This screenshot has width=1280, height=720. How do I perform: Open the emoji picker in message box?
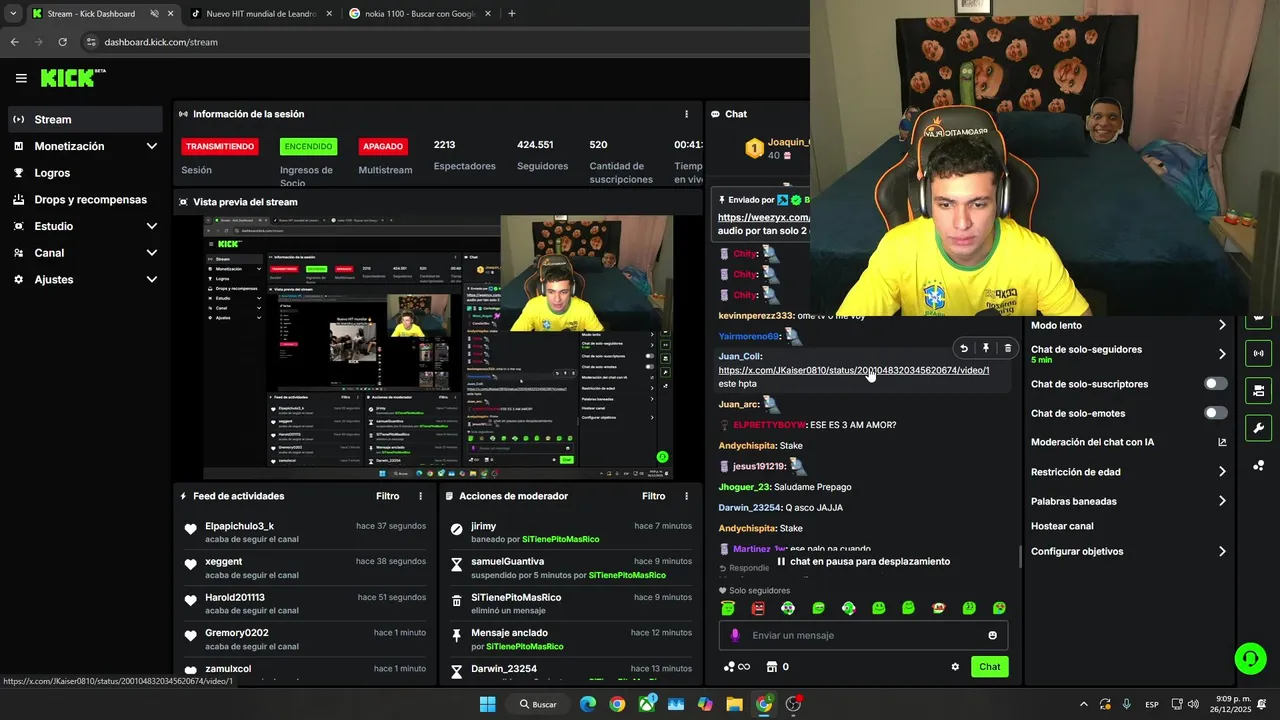[992, 635]
